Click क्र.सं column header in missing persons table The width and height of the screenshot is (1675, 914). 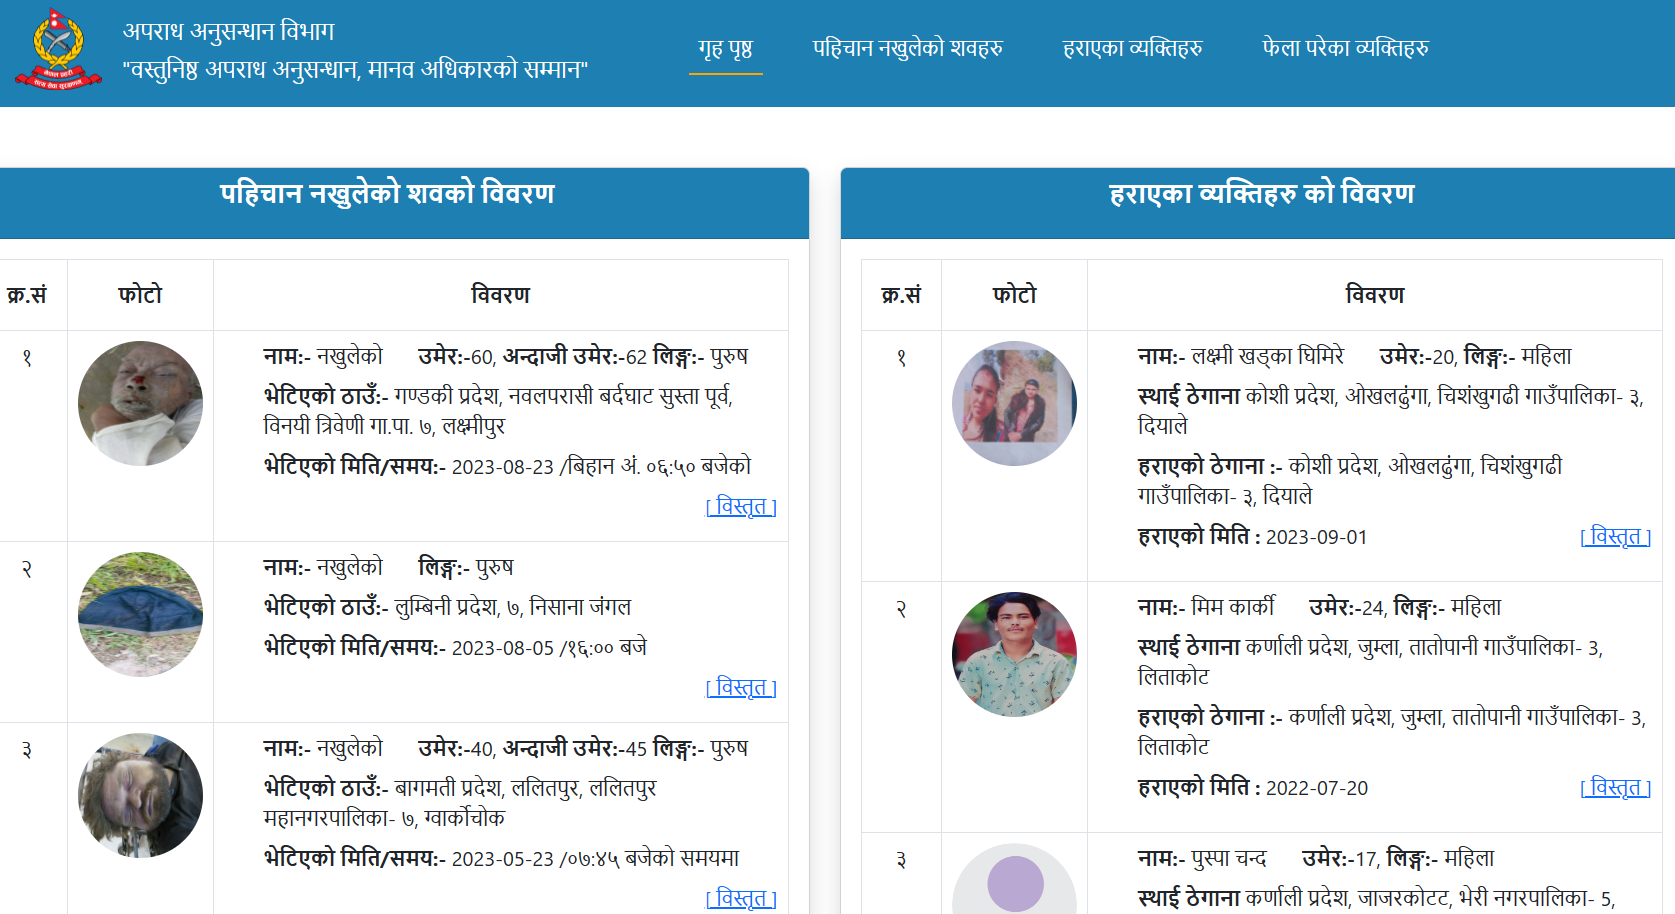tap(901, 295)
